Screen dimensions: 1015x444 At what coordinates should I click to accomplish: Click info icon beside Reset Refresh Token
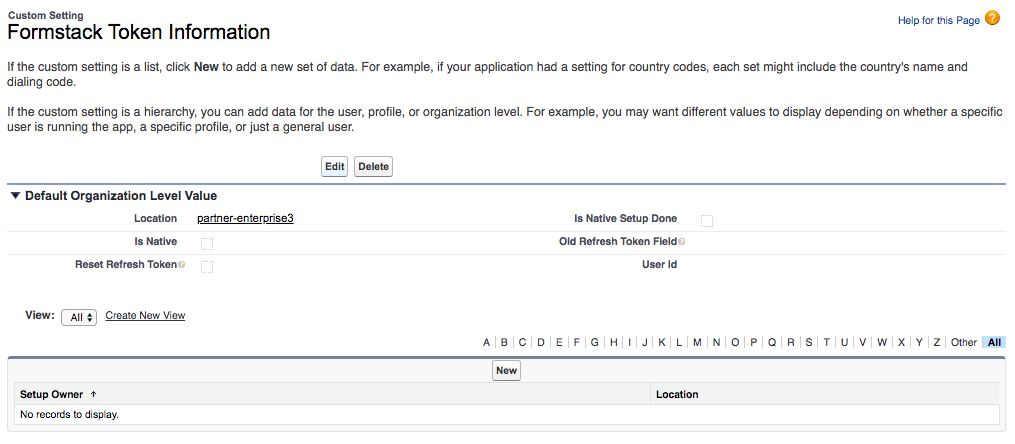click(181, 265)
